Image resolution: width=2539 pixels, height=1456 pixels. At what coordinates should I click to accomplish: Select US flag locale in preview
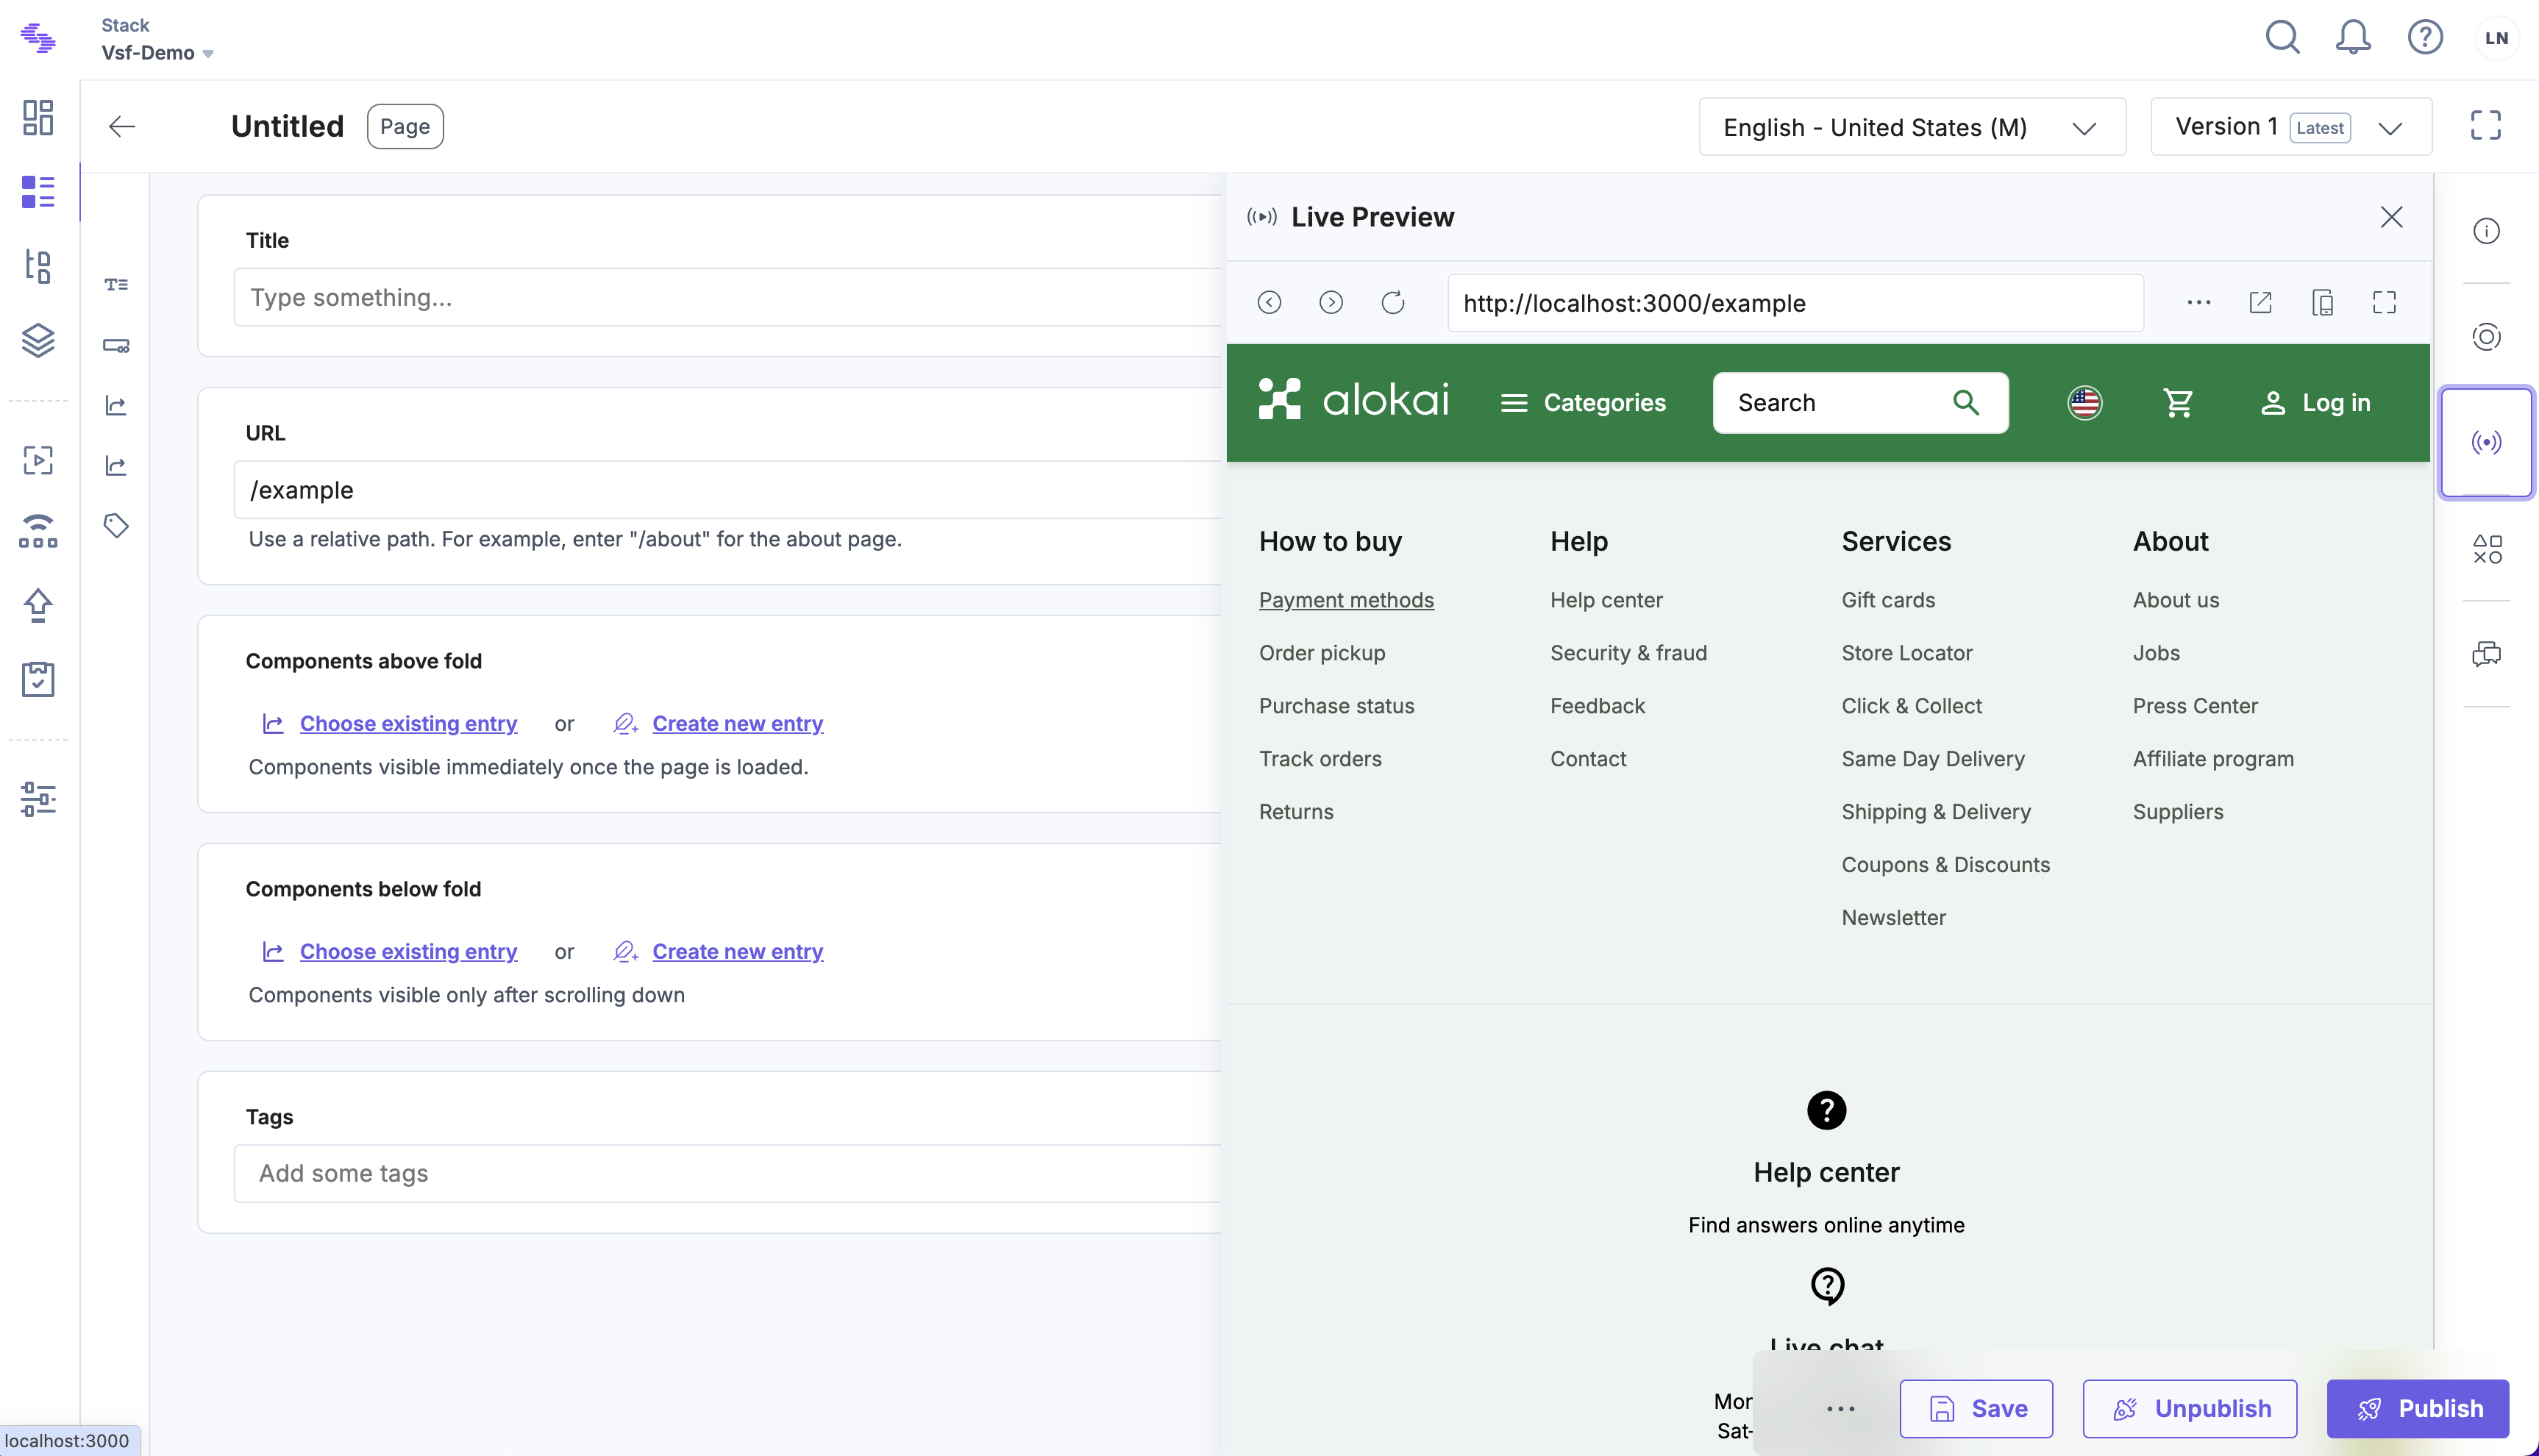[2084, 402]
